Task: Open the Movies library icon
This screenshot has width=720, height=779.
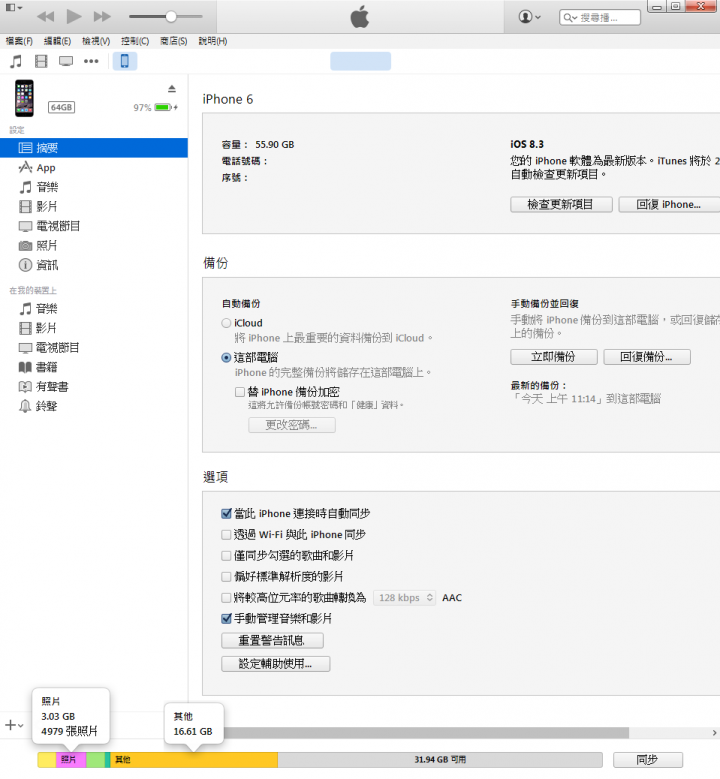Action: (x=41, y=62)
